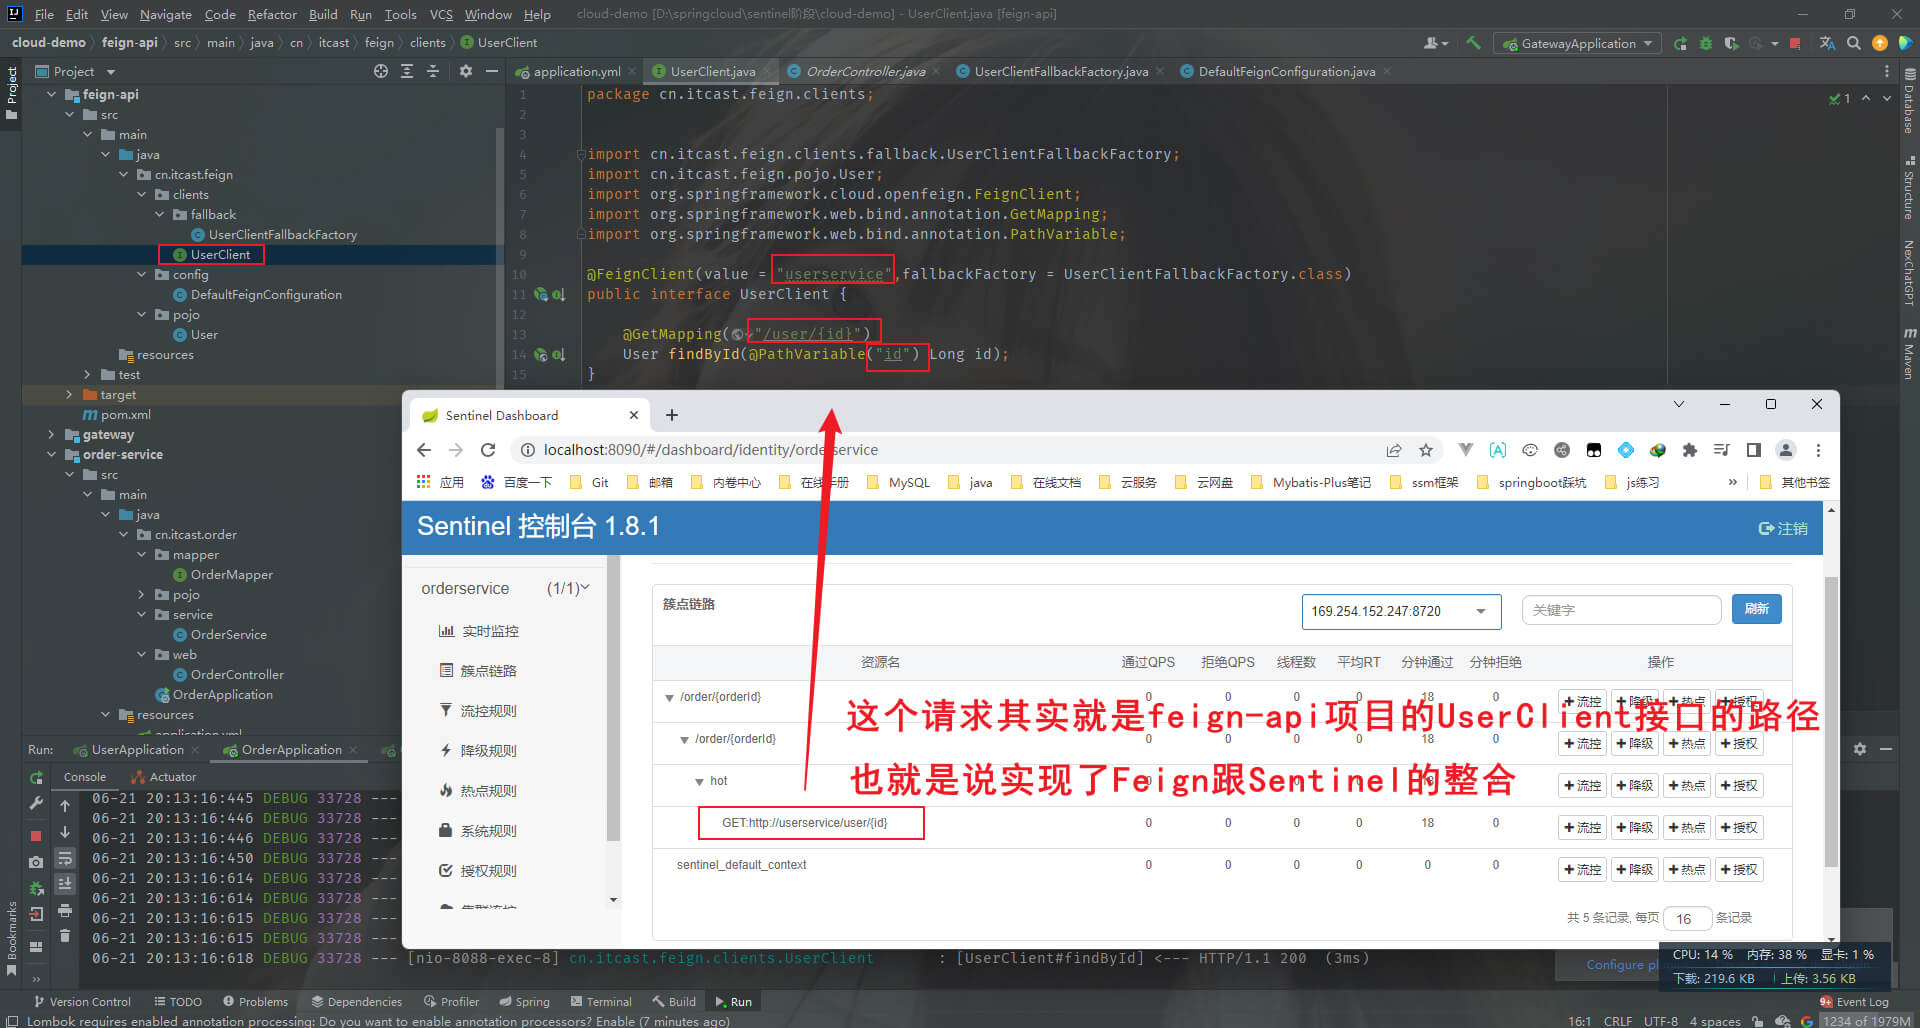Image resolution: width=1920 pixels, height=1028 pixels.
Task: Toggle the Project tool window stripe button
Action: pyautogui.click(x=11, y=92)
